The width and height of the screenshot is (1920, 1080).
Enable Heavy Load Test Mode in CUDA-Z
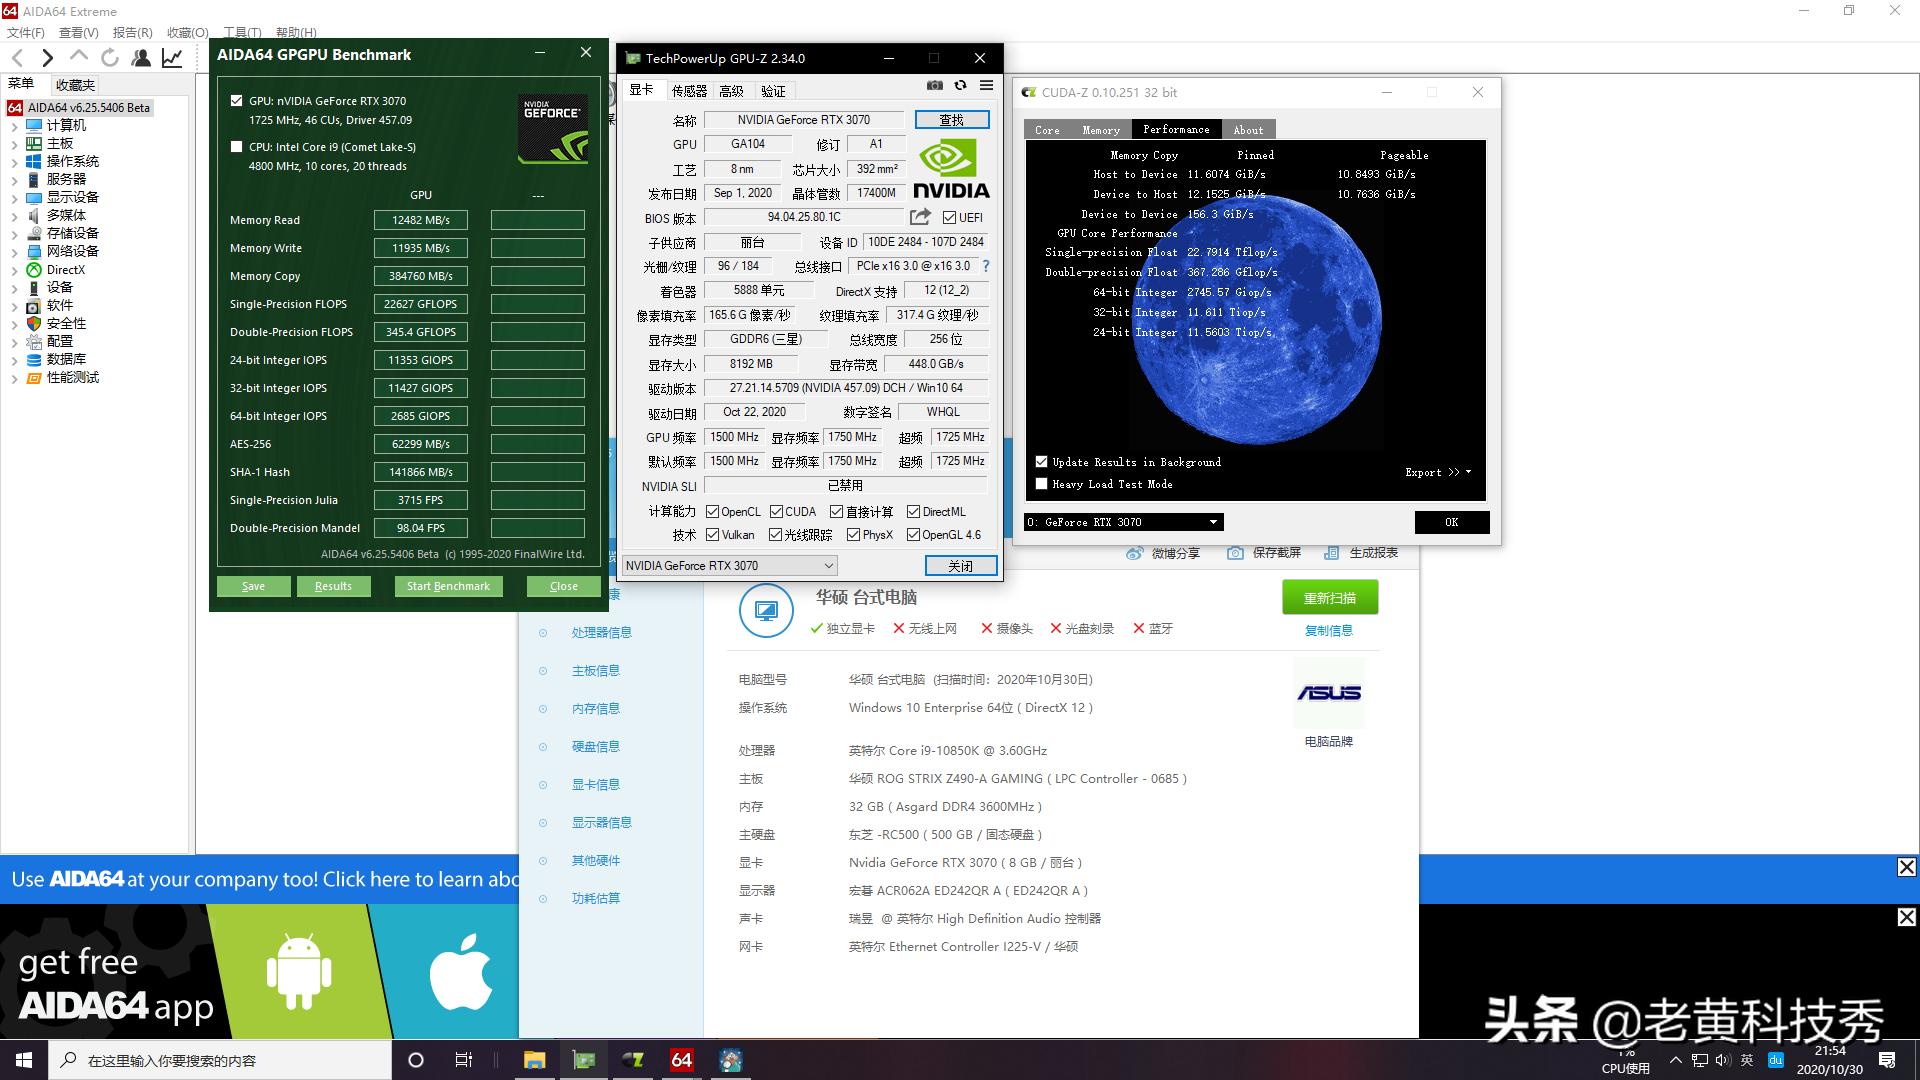click(x=1041, y=483)
